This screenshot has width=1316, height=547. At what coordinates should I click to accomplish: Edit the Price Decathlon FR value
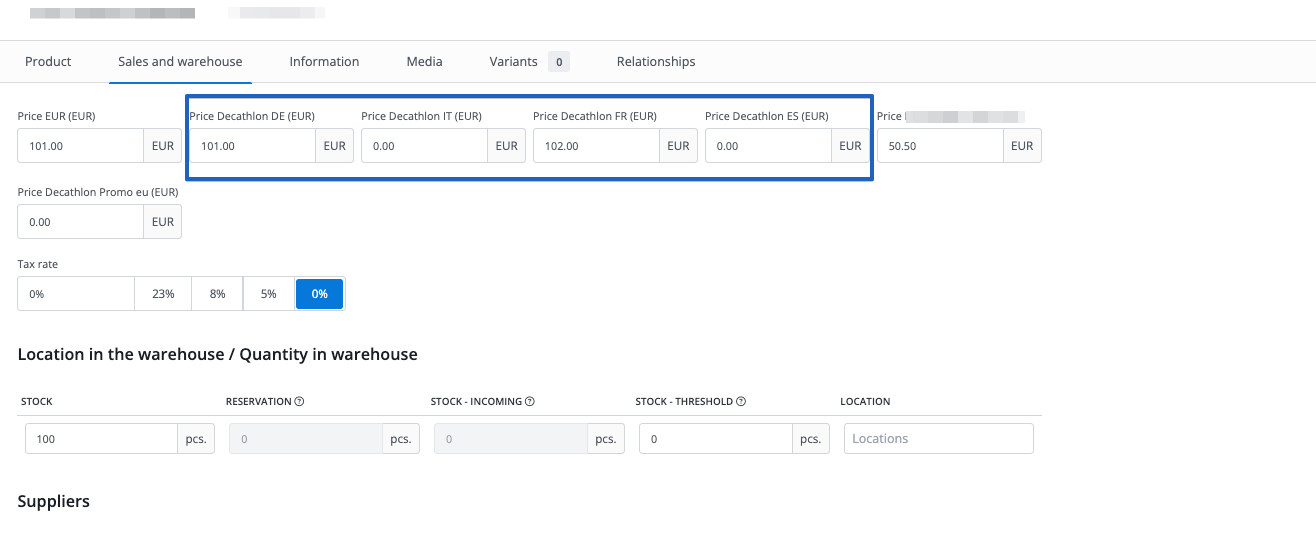(597, 146)
